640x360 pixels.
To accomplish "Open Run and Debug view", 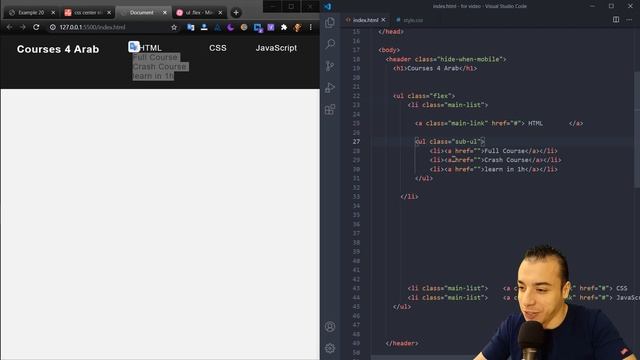I will [x=330, y=87].
